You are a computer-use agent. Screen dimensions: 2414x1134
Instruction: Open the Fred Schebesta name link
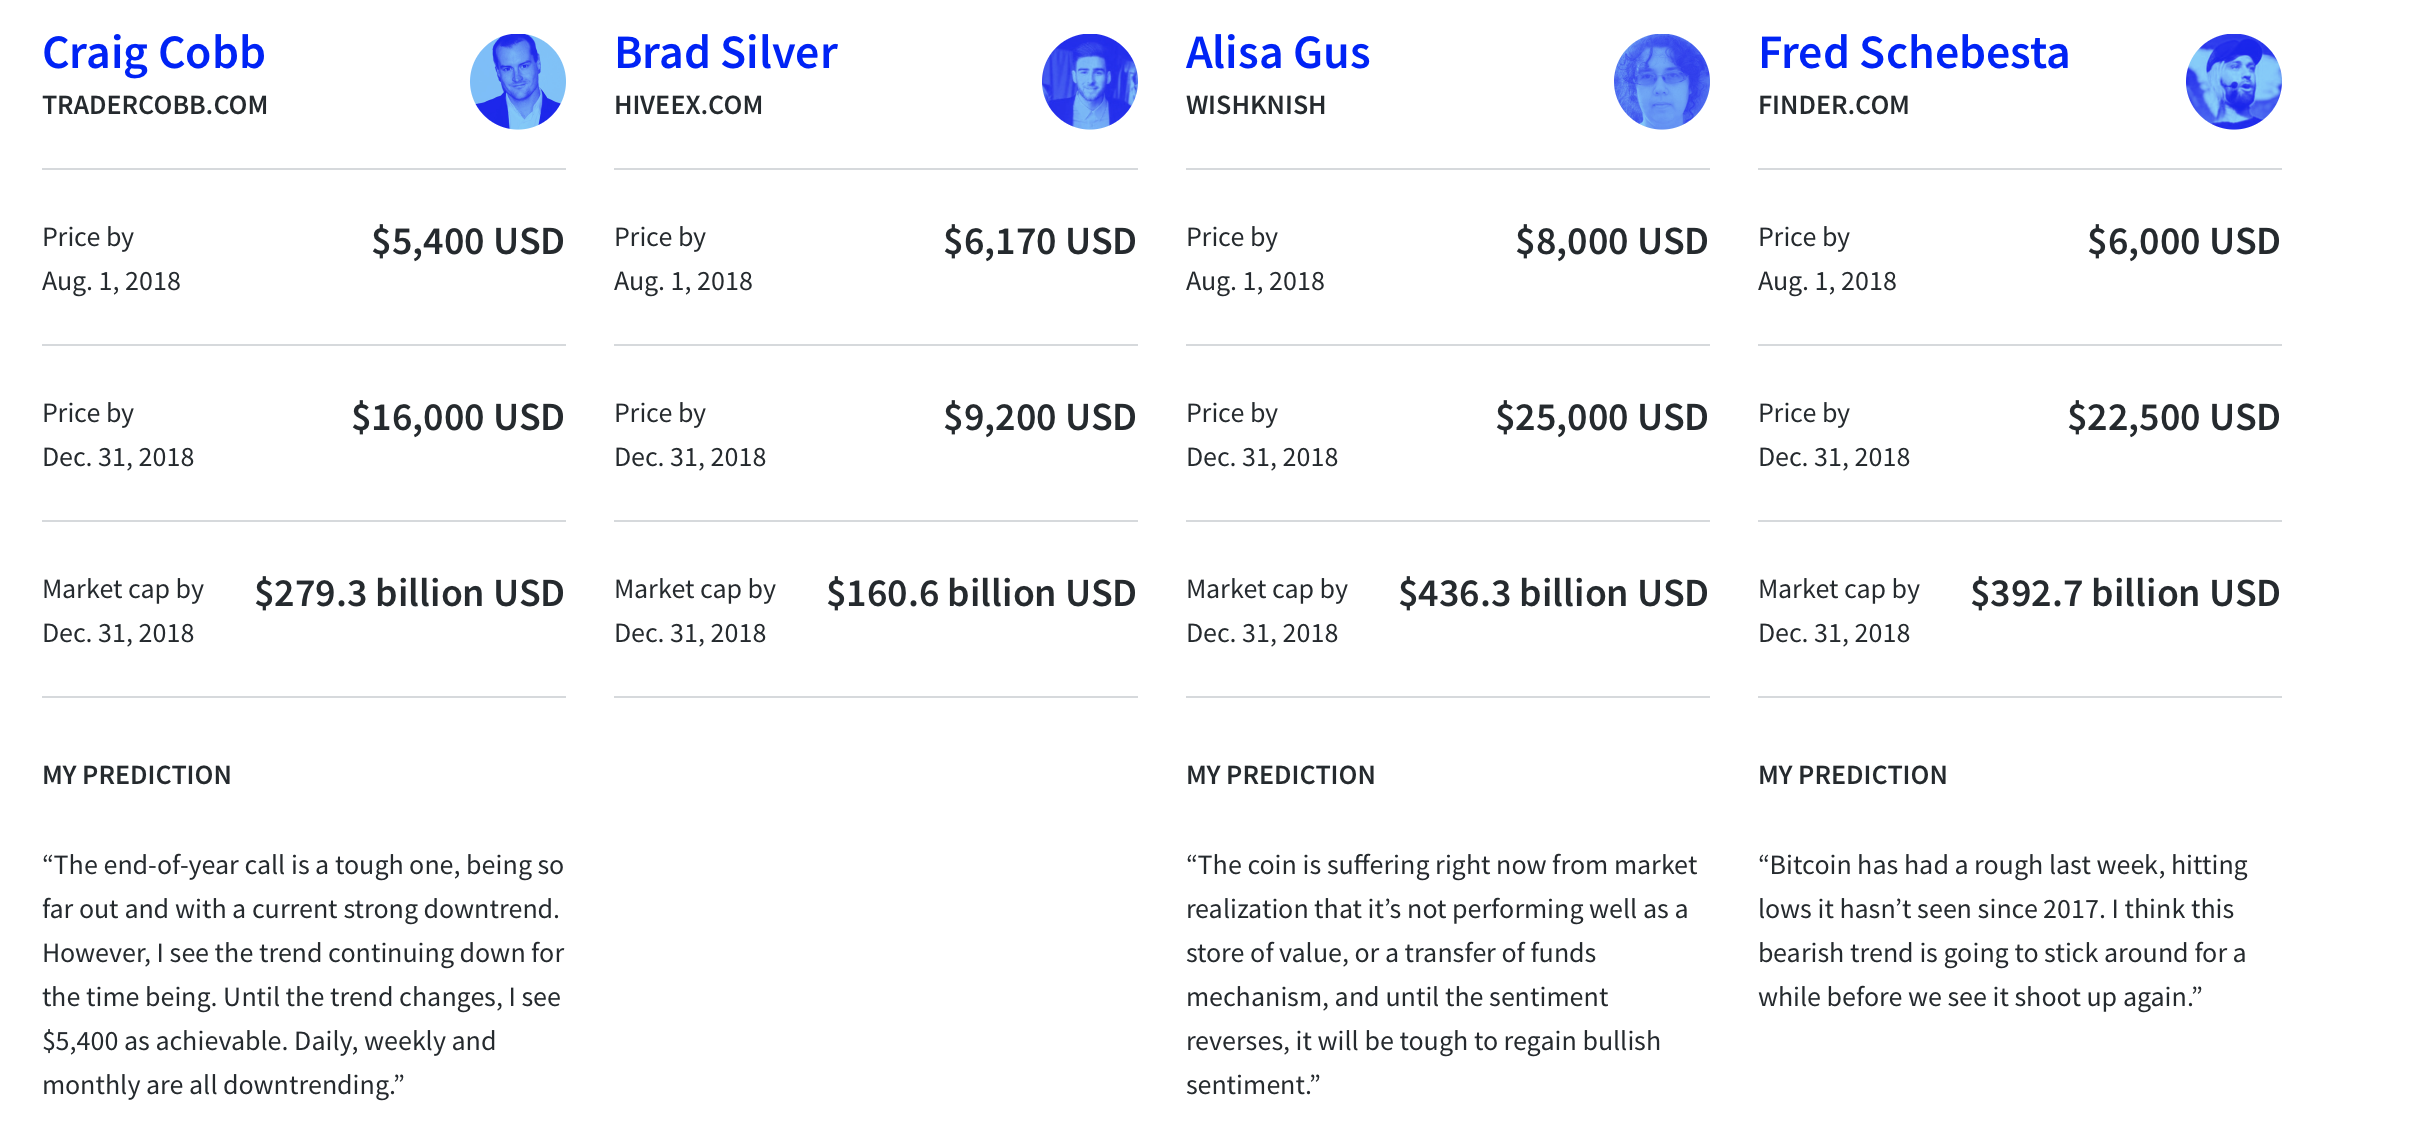[1913, 53]
